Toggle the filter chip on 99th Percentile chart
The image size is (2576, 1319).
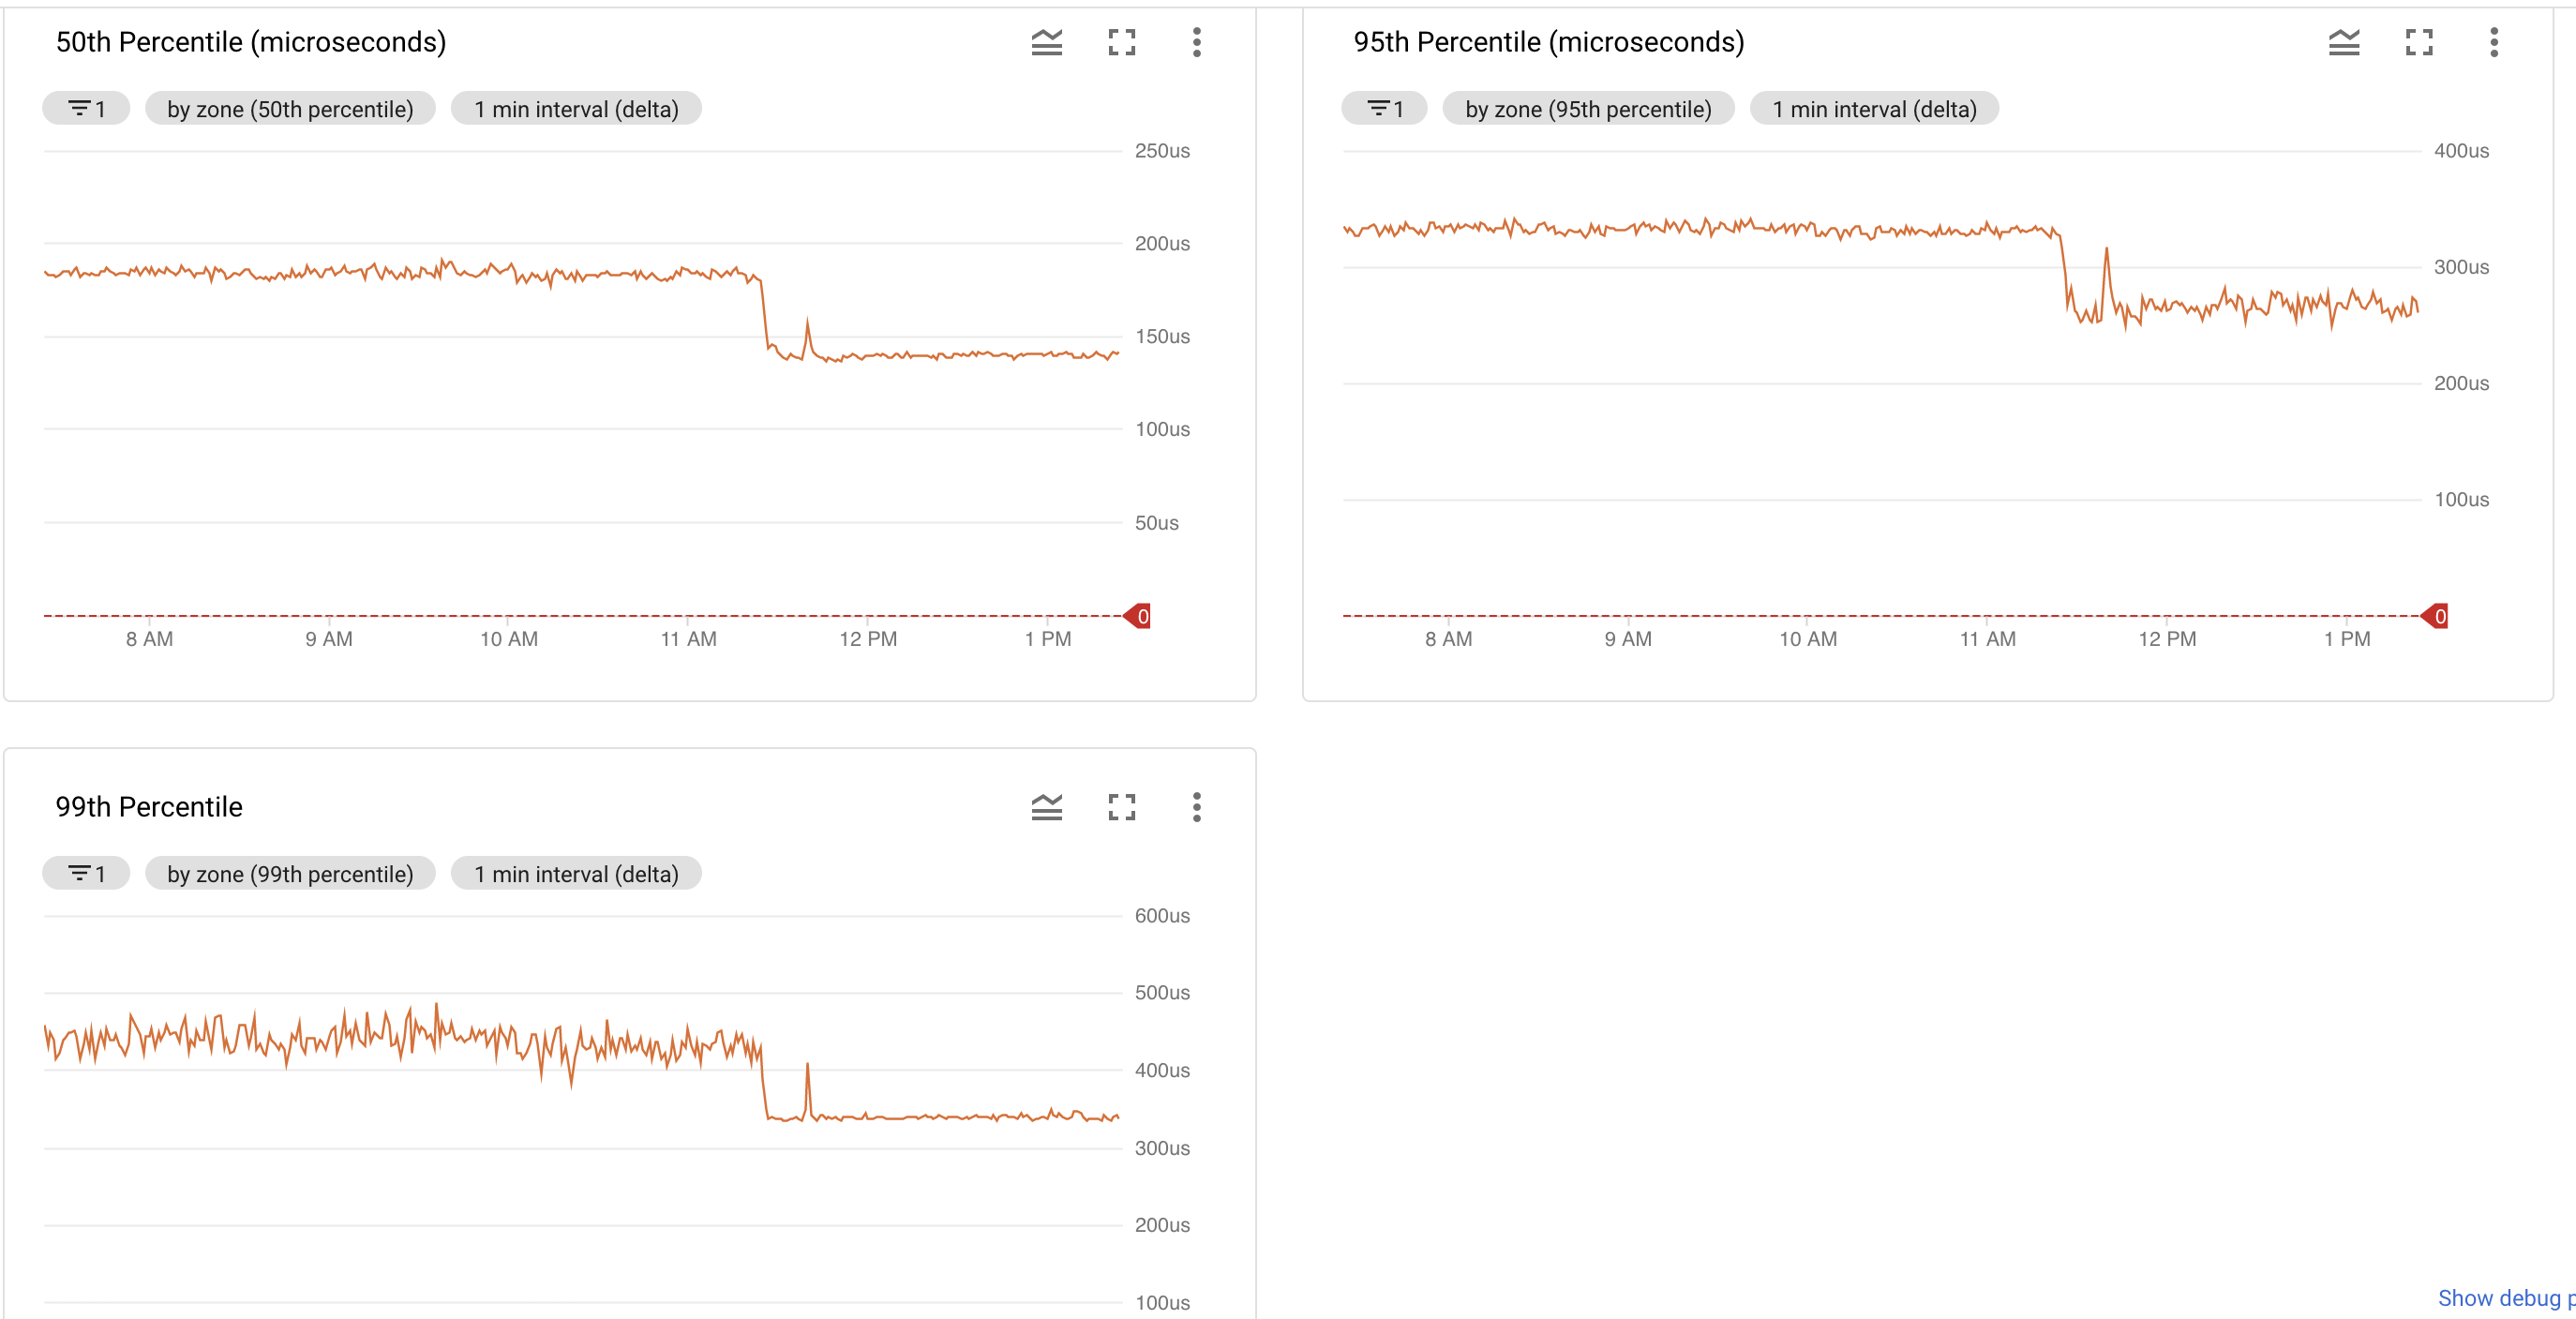[86, 873]
